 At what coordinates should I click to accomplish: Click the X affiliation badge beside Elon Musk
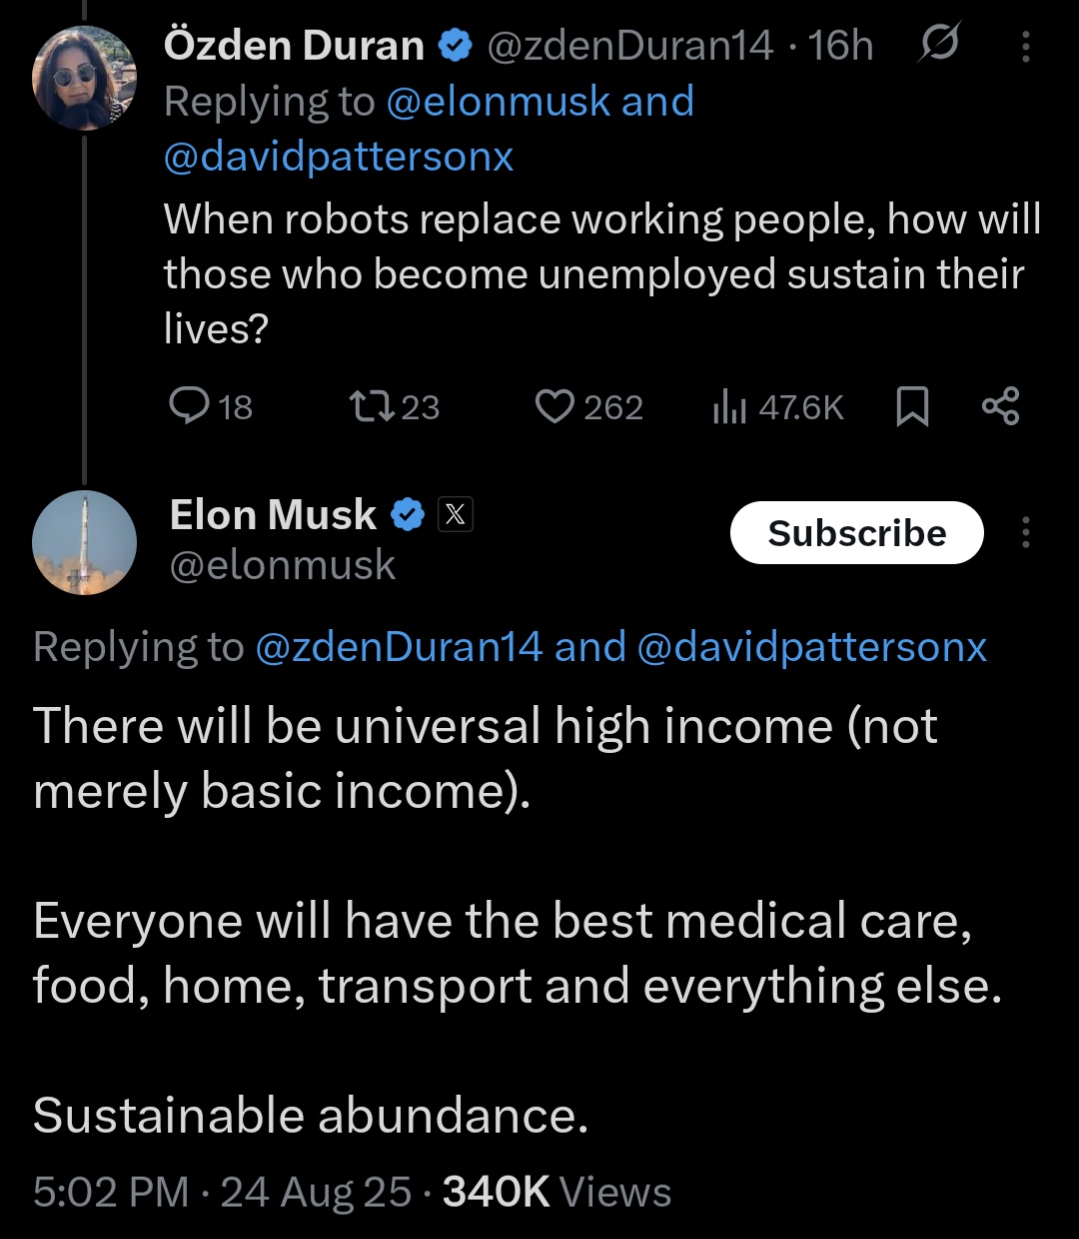[x=455, y=515]
